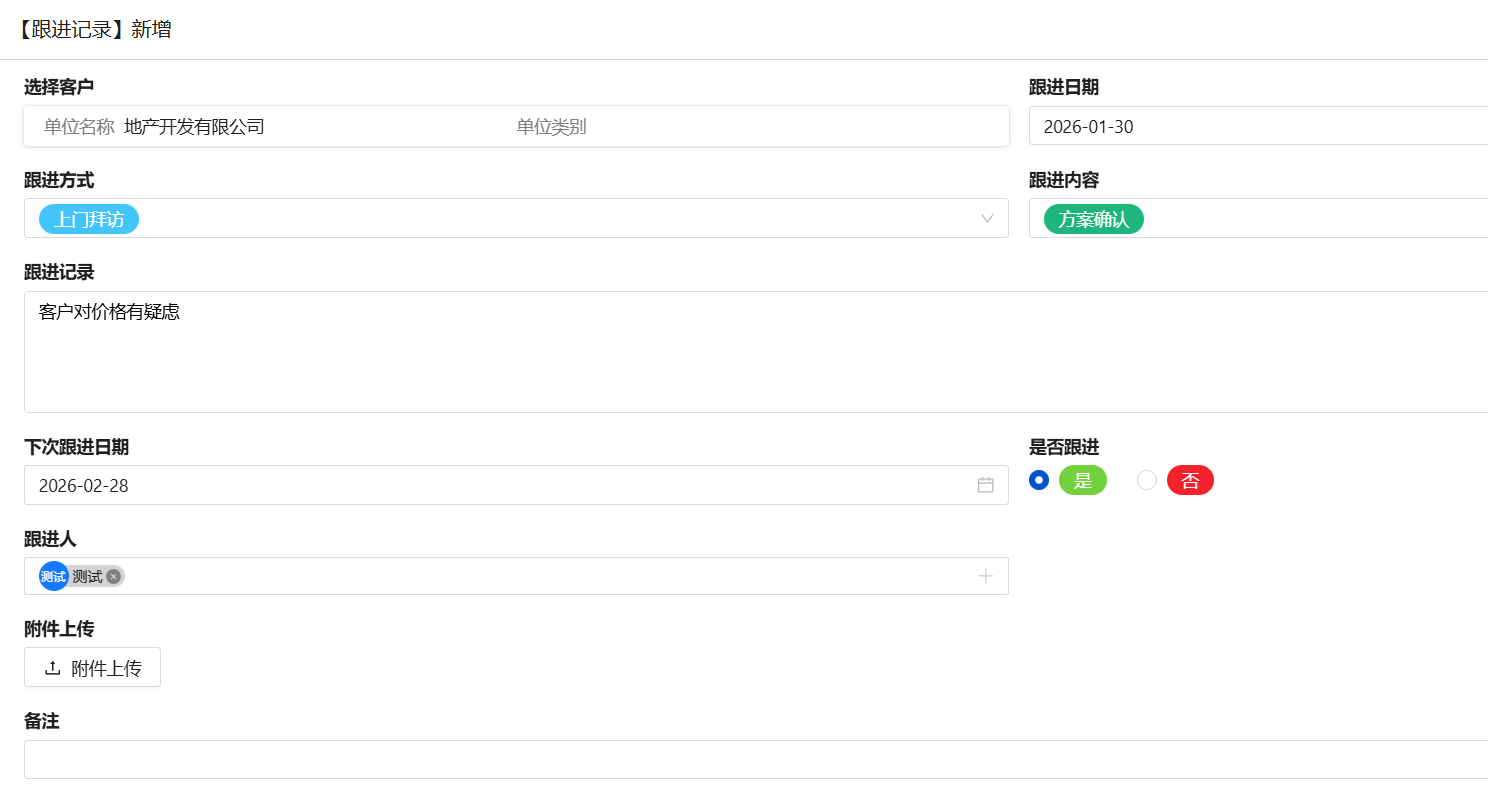
Task: Click the blue 测试 avatar circle
Action: [53, 577]
